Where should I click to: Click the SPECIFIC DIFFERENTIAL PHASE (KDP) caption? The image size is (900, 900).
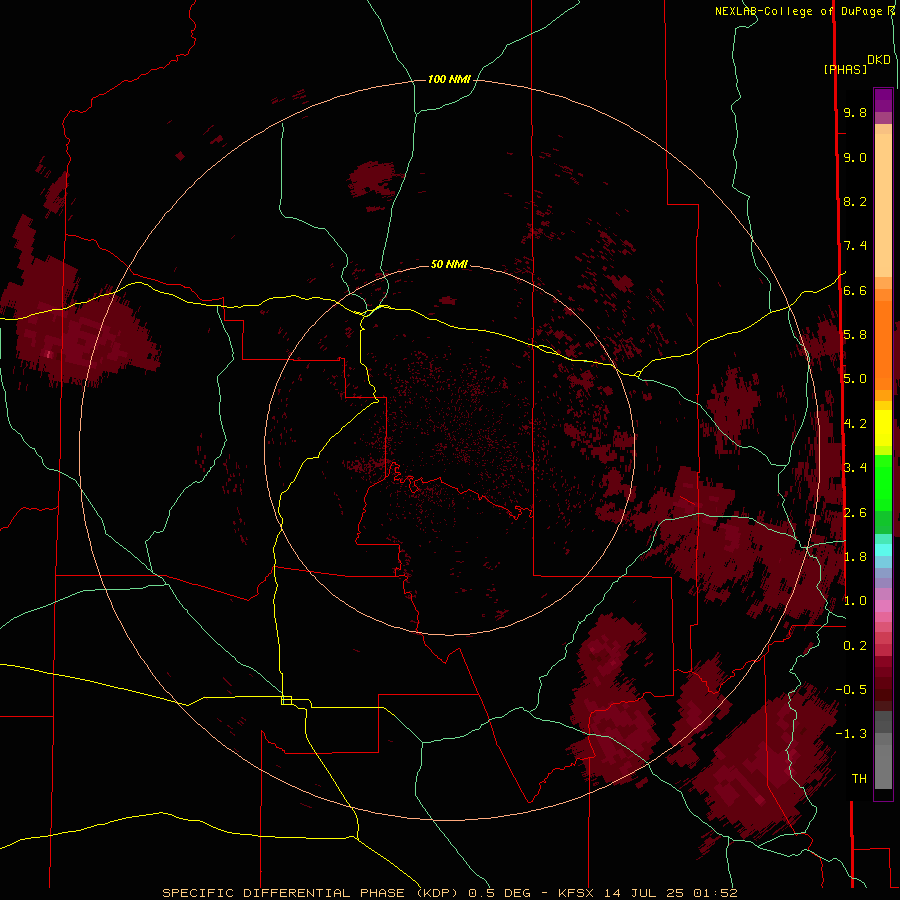pyautogui.click(x=309, y=893)
